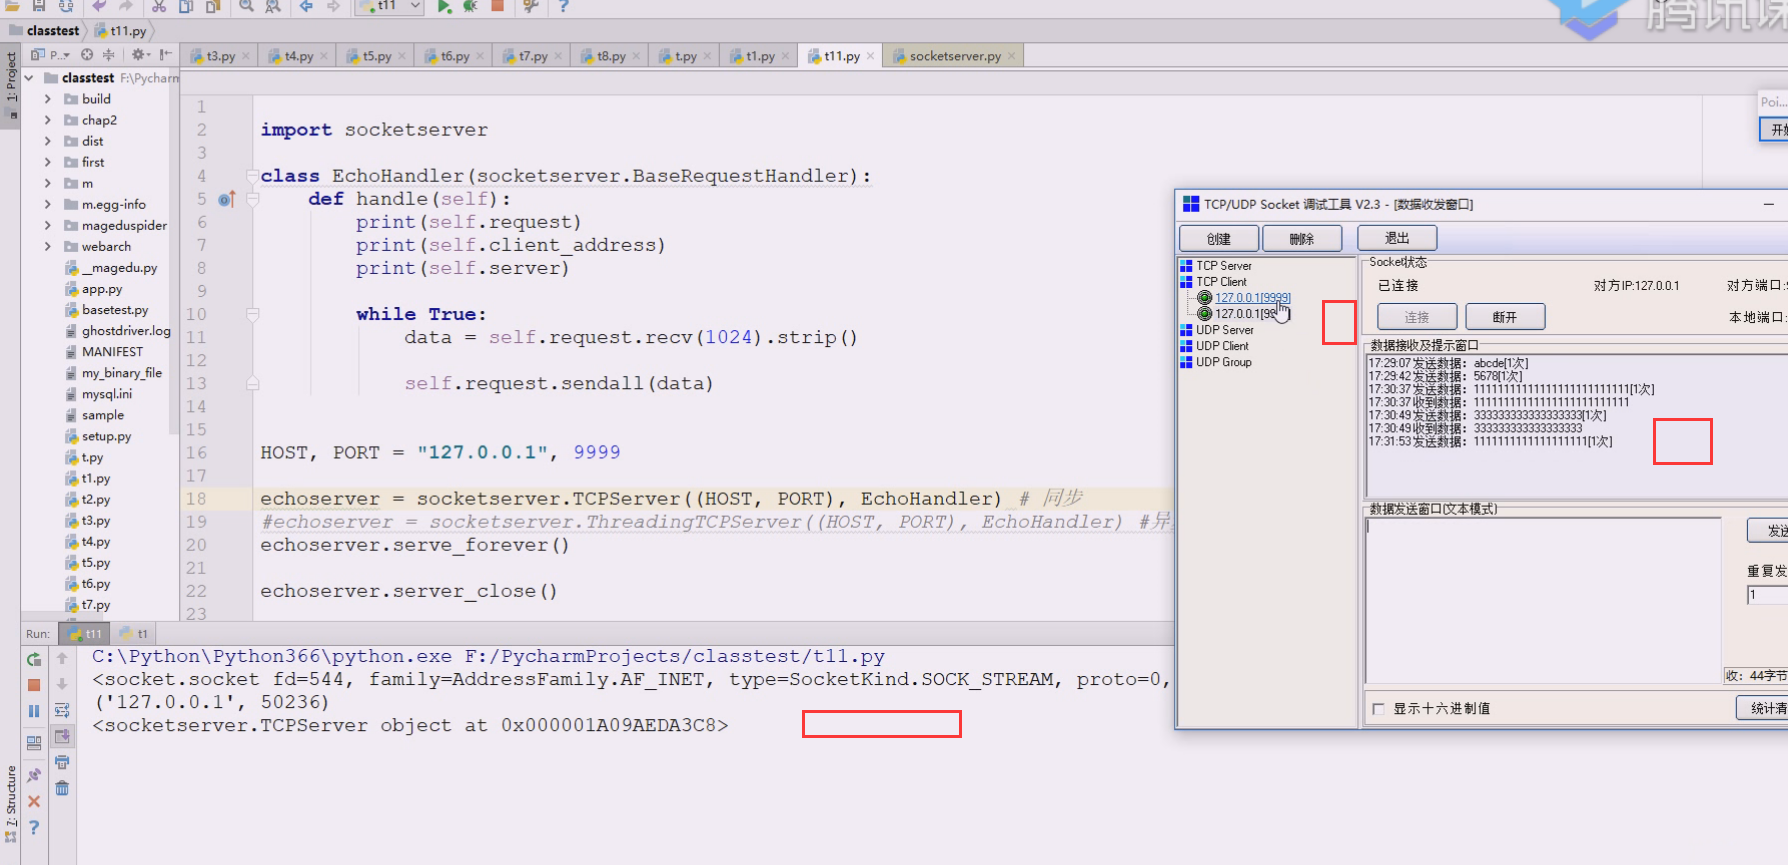Open the Structure side tool tab

coord(11,803)
